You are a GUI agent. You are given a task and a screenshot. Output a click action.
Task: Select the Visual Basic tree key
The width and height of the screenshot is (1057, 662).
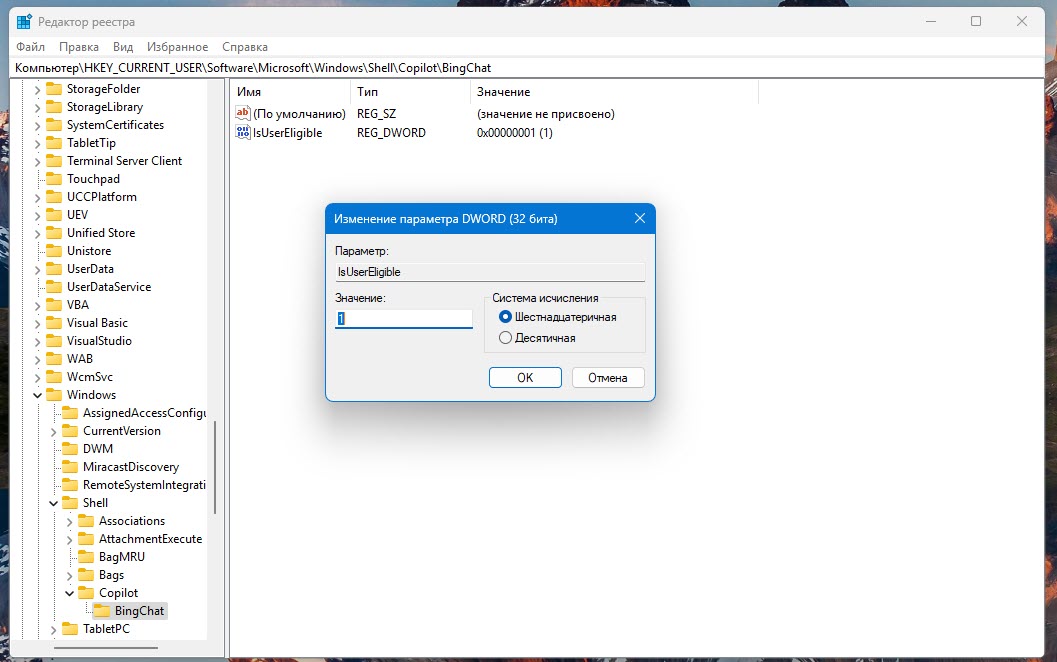[97, 323]
